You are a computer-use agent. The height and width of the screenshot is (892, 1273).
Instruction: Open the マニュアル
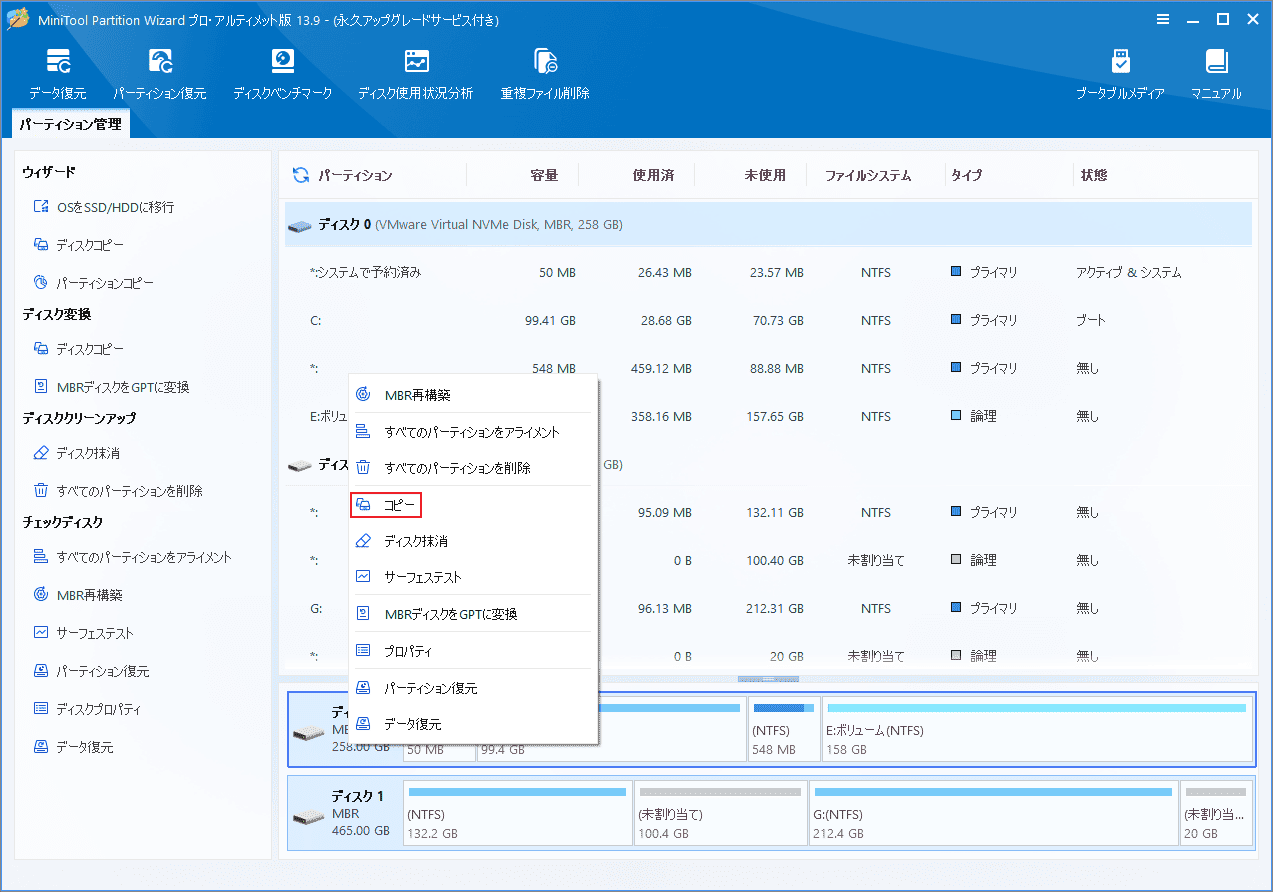[x=1216, y=73]
